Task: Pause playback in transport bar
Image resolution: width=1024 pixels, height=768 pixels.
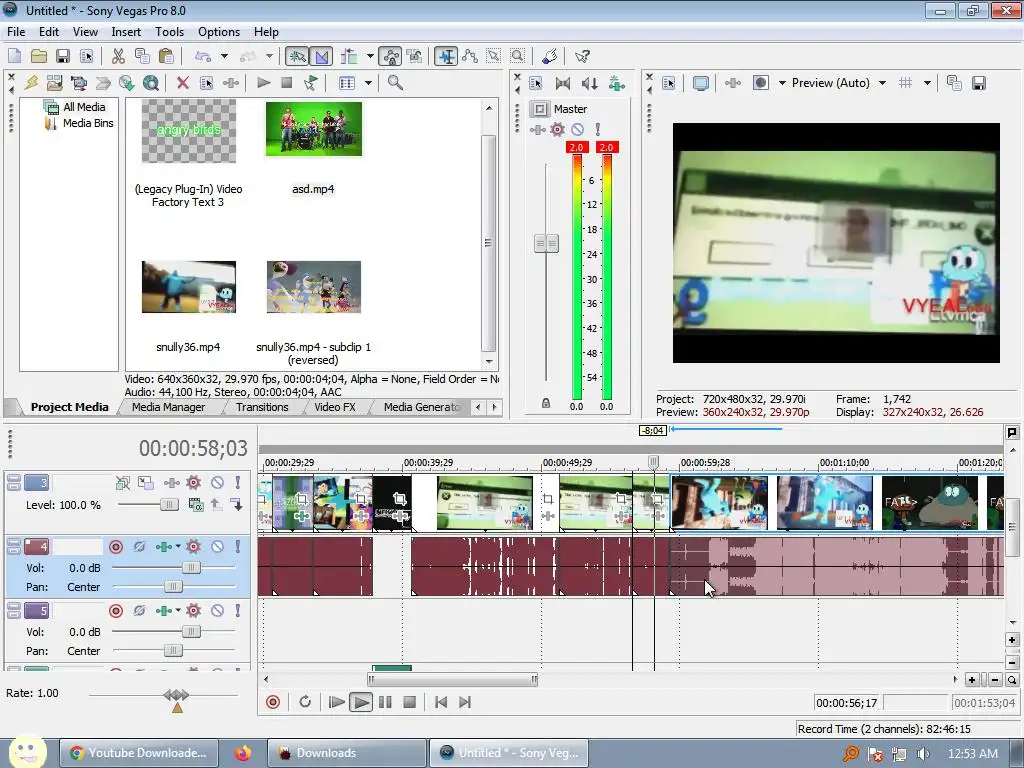Action: pos(385,702)
